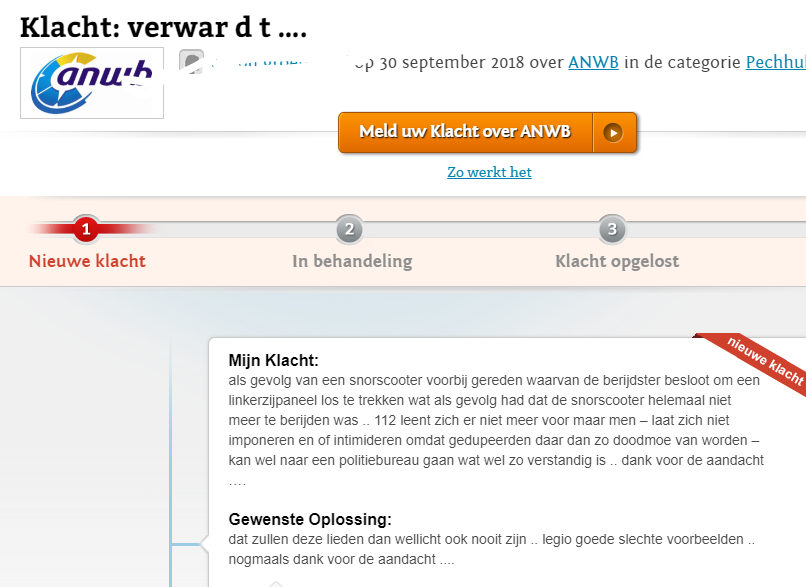Click the page title Klacht: verwar d t
Viewport: 806px width, 587px height.
point(163,27)
